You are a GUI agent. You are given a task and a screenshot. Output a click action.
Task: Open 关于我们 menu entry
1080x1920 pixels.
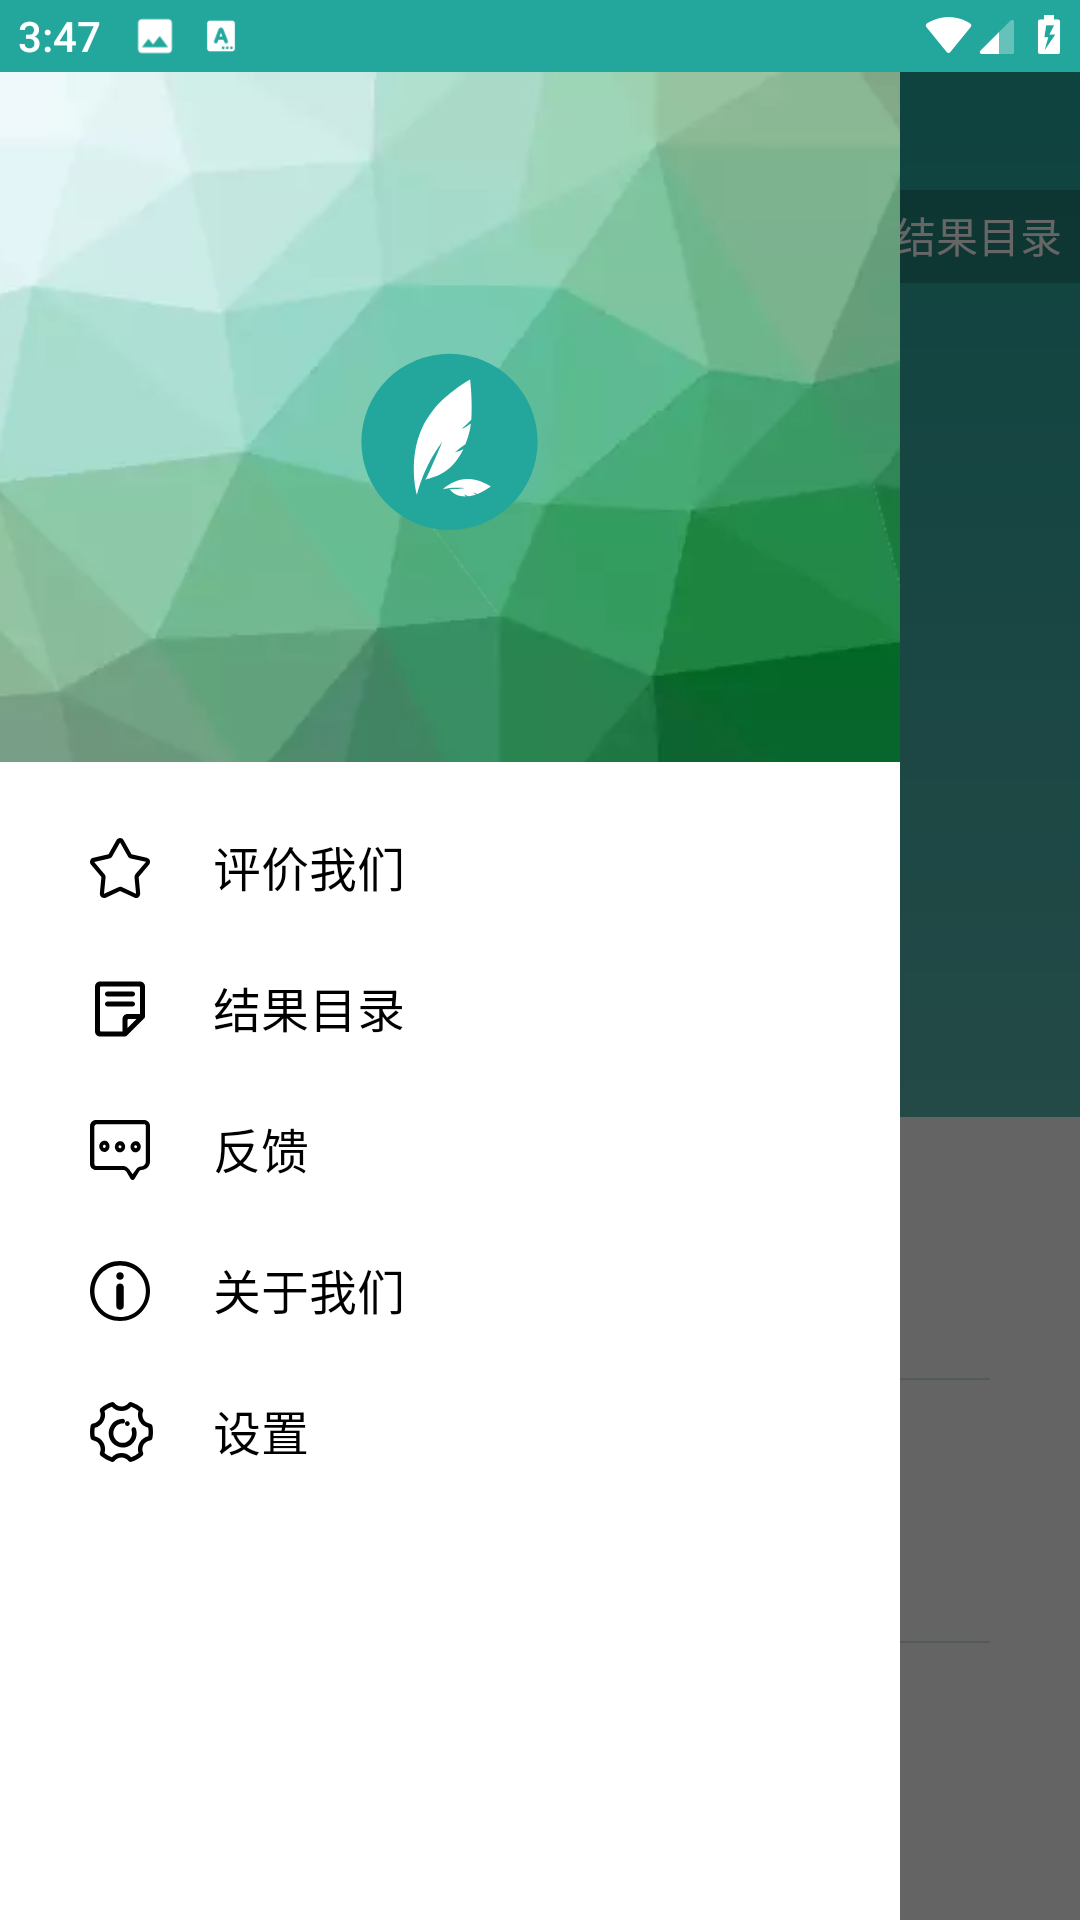pyautogui.click(x=450, y=1291)
